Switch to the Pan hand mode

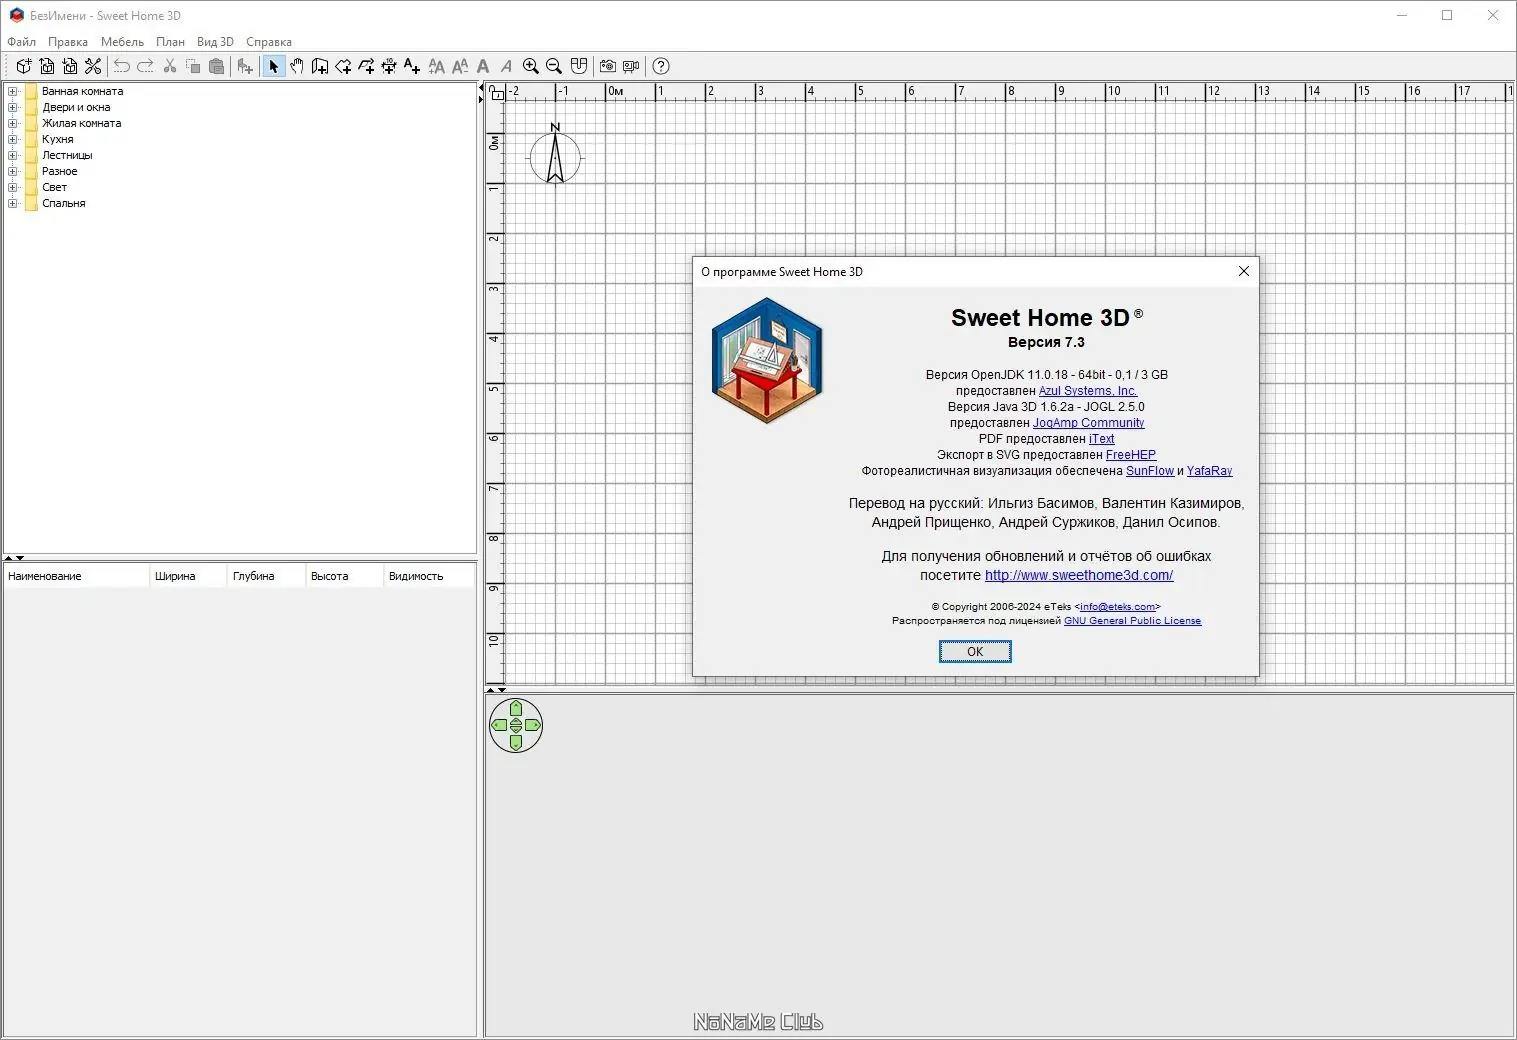tap(297, 66)
